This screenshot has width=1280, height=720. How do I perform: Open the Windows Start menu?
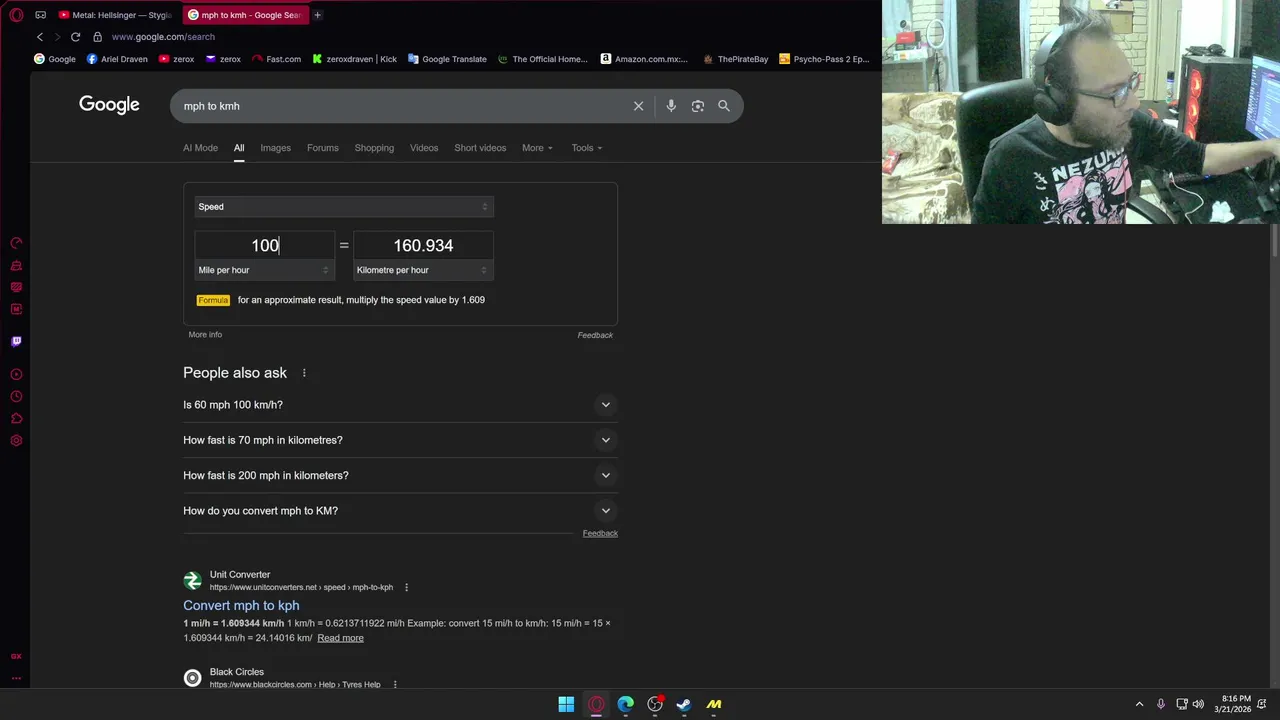tap(566, 704)
